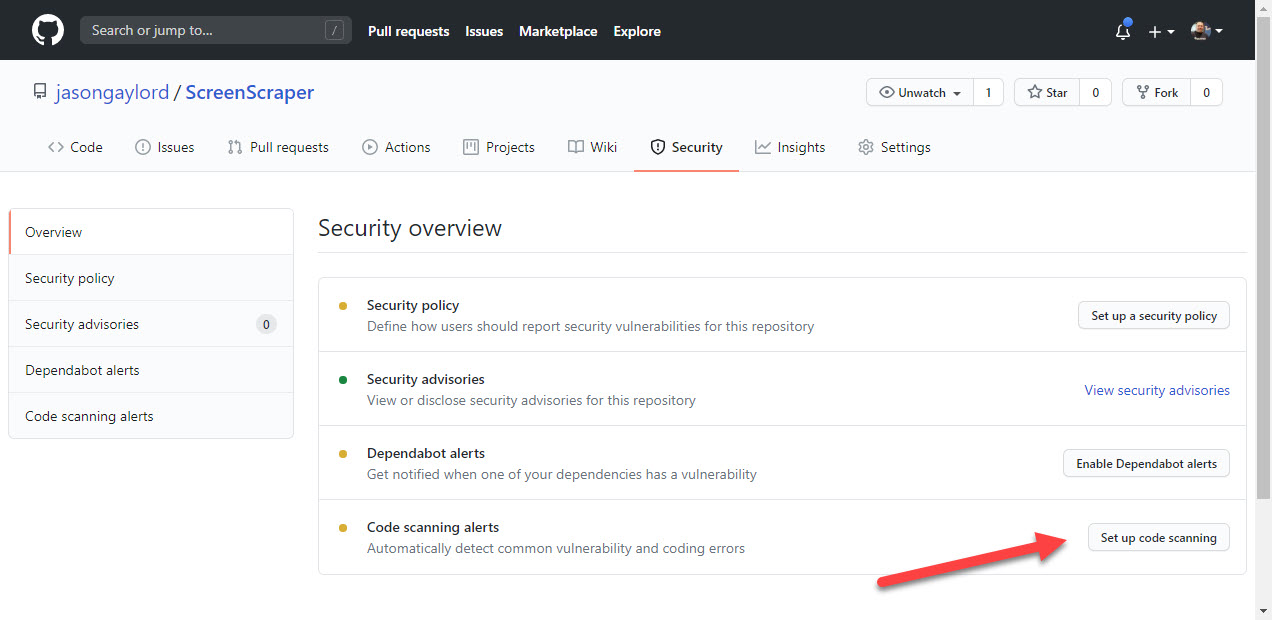Click the scrollbar up arrow
This screenshot has height=620, width=1272.
tap(1263, 9)
